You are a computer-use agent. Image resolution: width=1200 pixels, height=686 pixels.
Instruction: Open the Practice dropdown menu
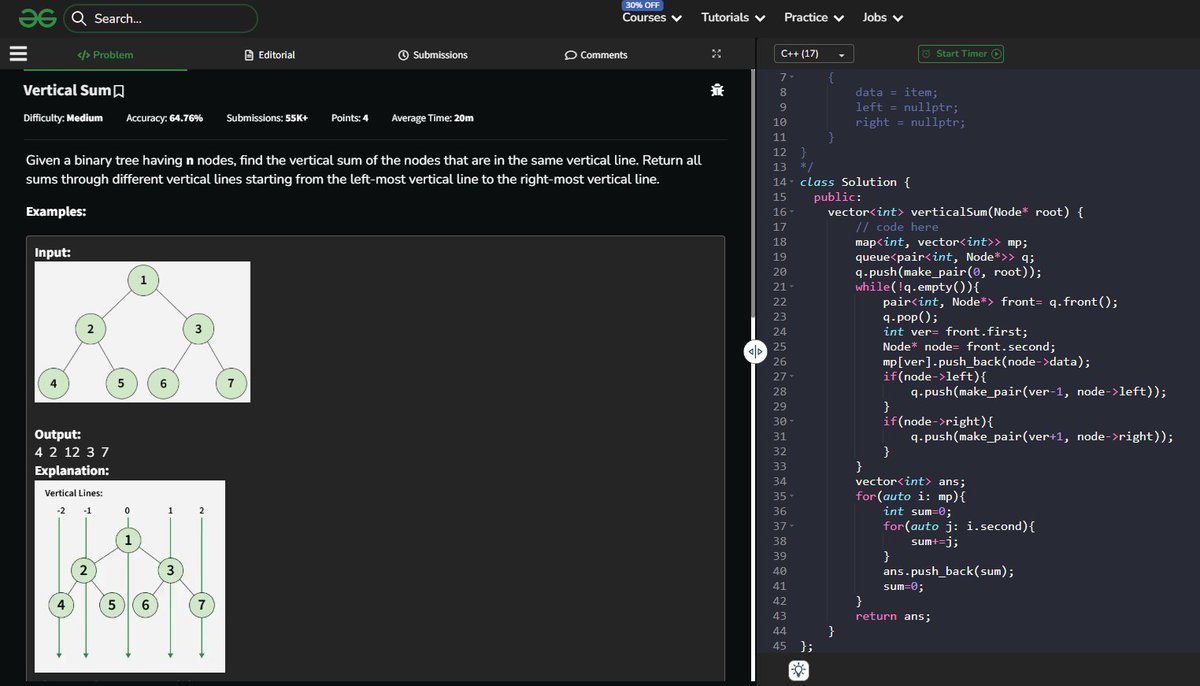[x=814, y=17]
